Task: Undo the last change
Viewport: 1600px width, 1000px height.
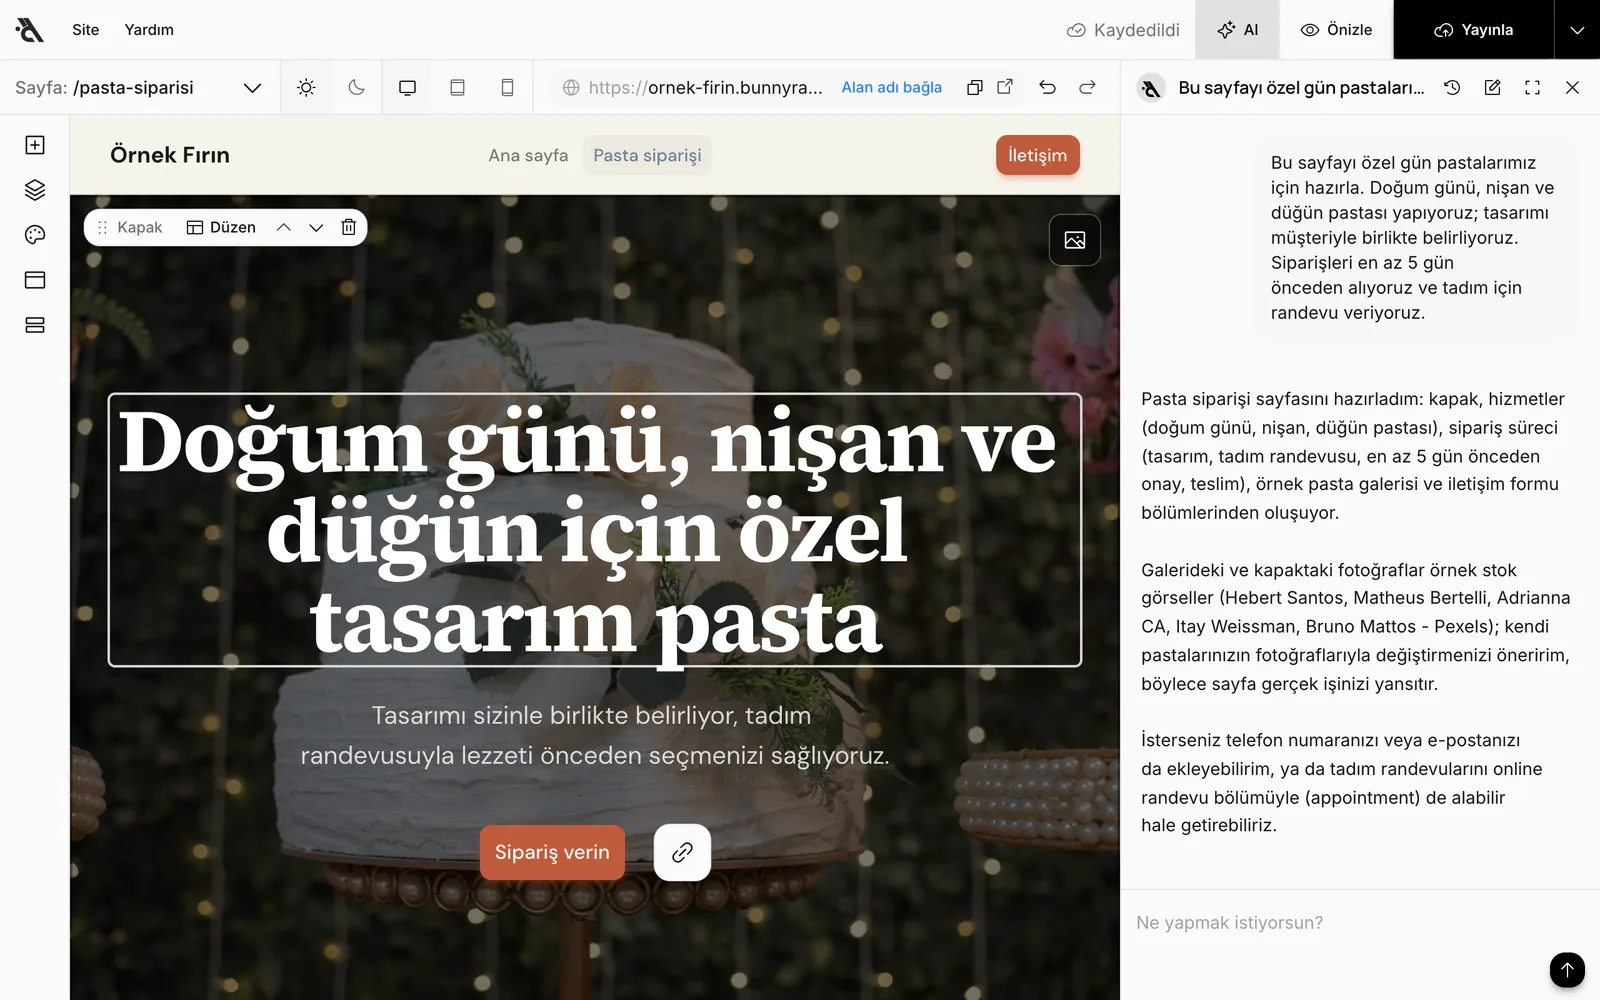Action: [1047, 87]
